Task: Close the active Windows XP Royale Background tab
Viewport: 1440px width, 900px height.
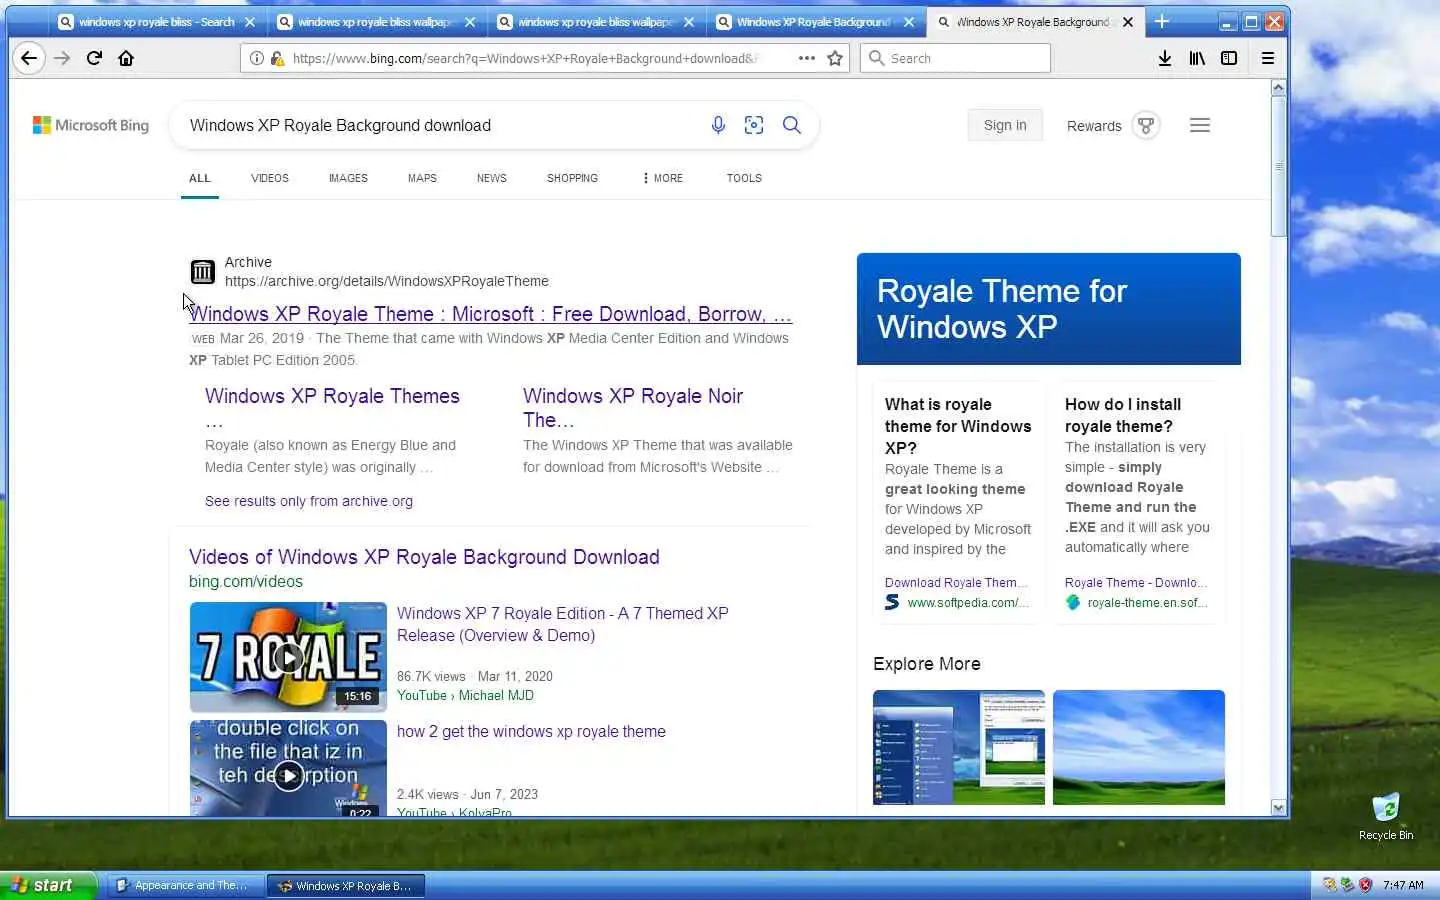Action: pos(1128,21)
